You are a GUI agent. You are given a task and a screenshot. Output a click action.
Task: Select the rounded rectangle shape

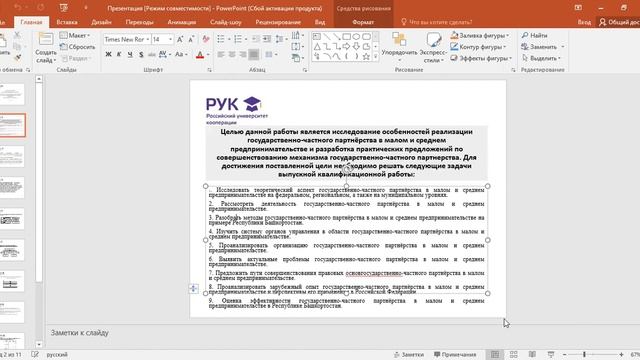366,37
